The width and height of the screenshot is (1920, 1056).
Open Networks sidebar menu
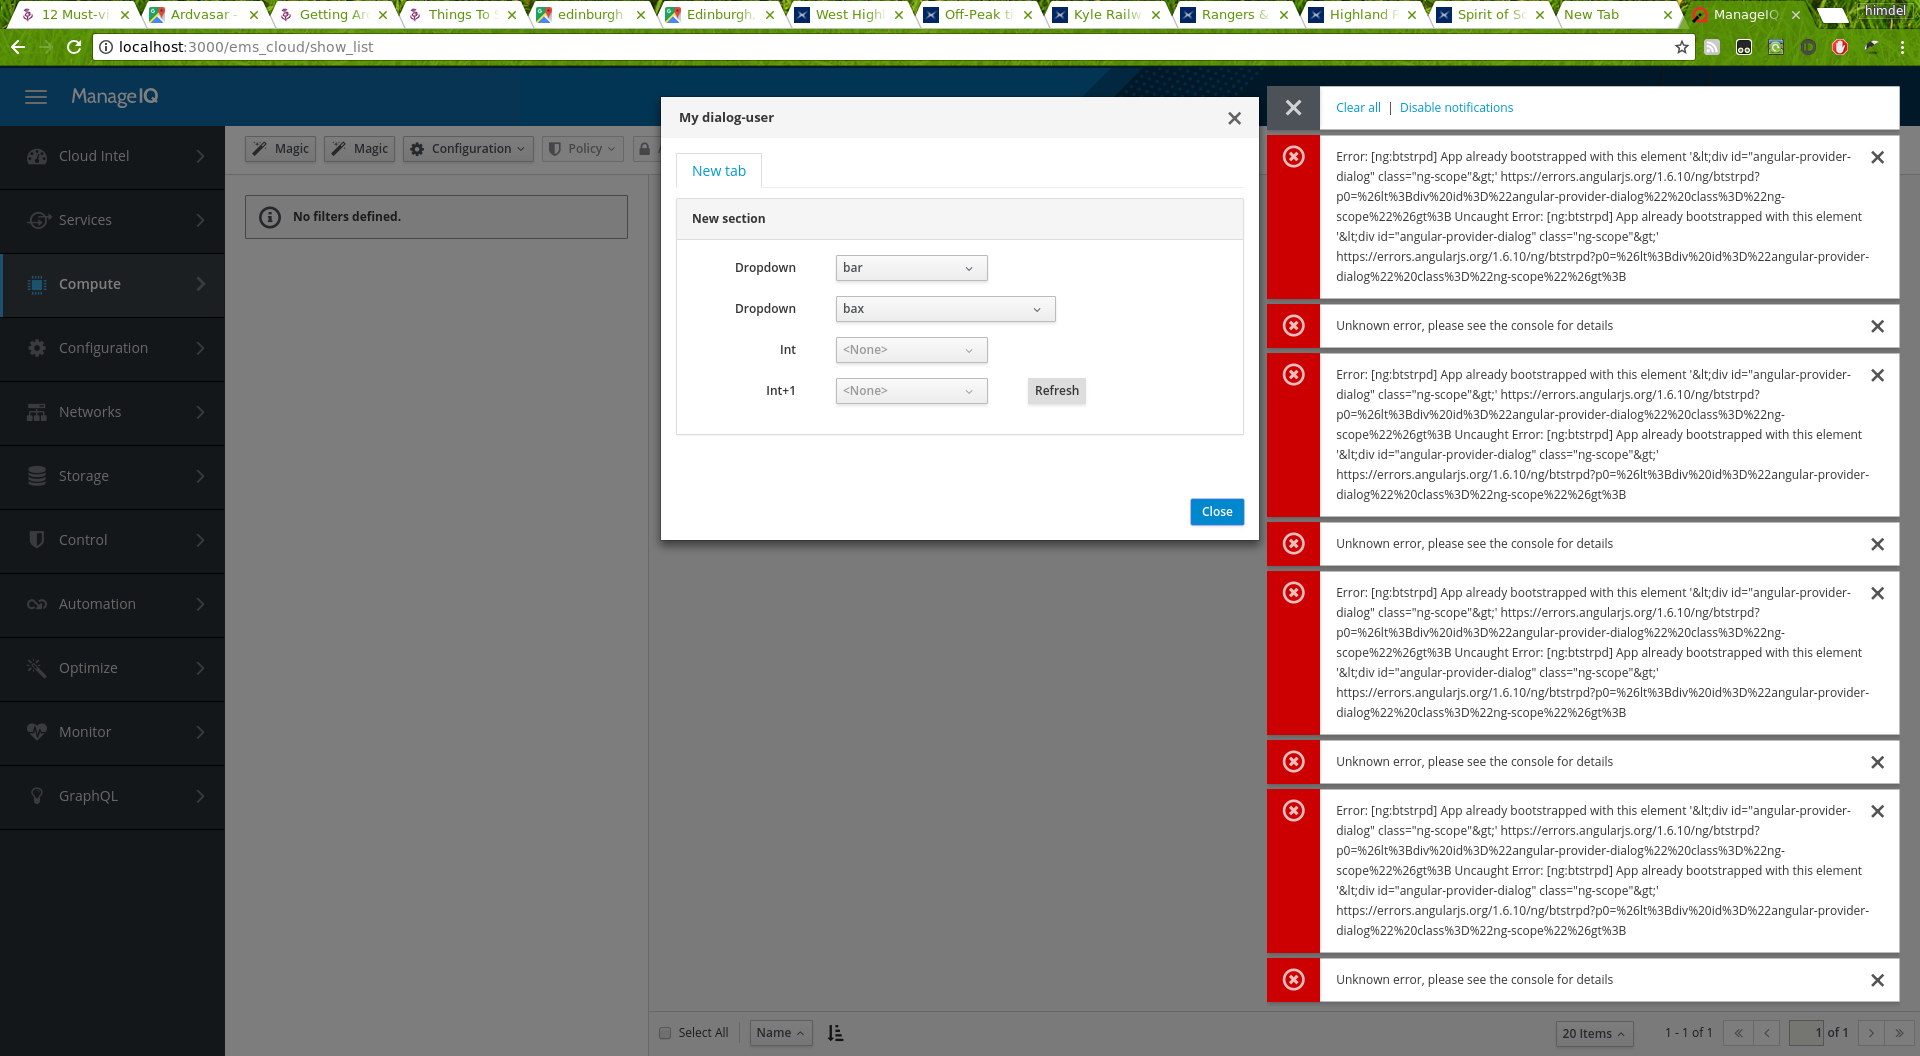pos(112,413)
